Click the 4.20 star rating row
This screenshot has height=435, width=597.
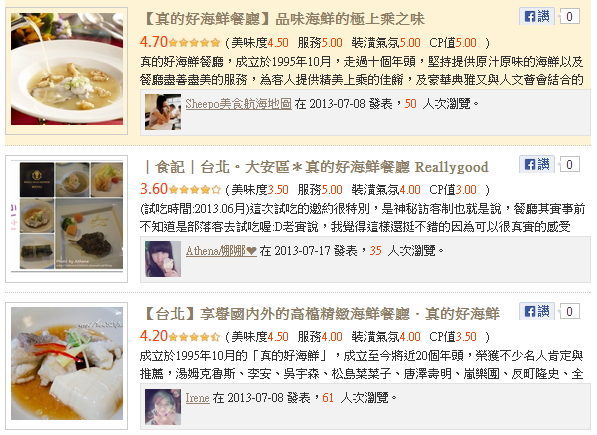pyautogui.click(x=314, y=336)
